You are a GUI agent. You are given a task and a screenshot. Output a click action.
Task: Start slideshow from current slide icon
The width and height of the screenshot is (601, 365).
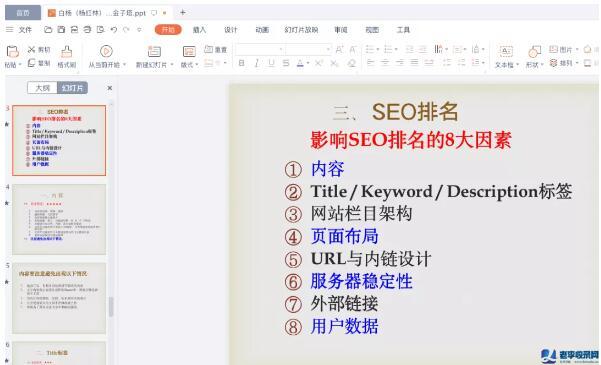(106, 51)
